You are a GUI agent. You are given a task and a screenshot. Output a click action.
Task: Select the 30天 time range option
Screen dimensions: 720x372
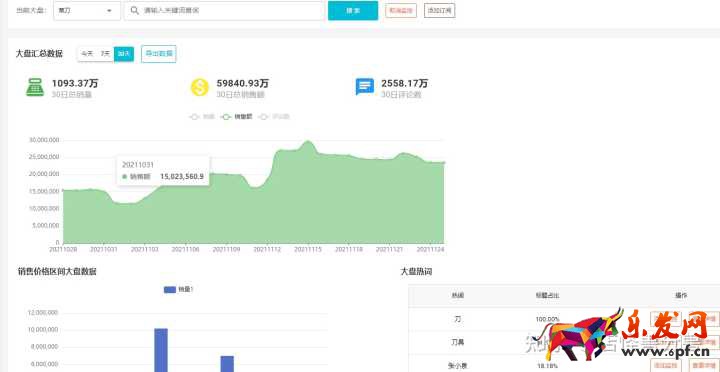point(124,54)
